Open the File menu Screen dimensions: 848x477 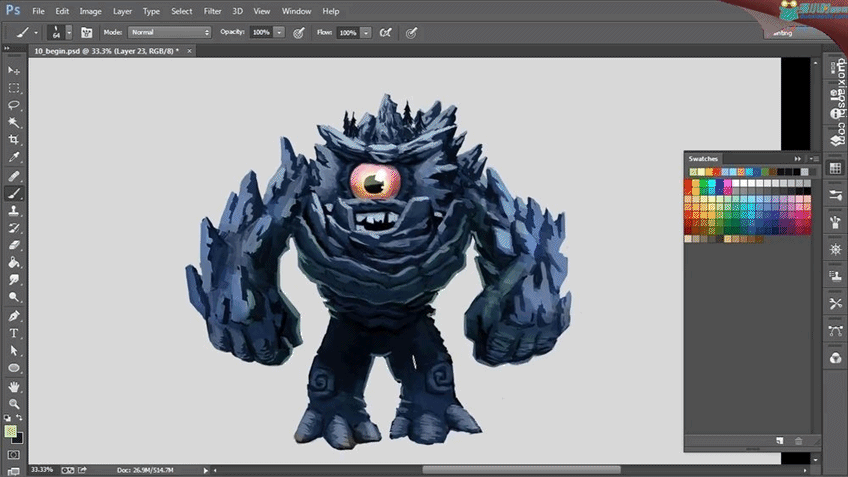click(38, 11)
